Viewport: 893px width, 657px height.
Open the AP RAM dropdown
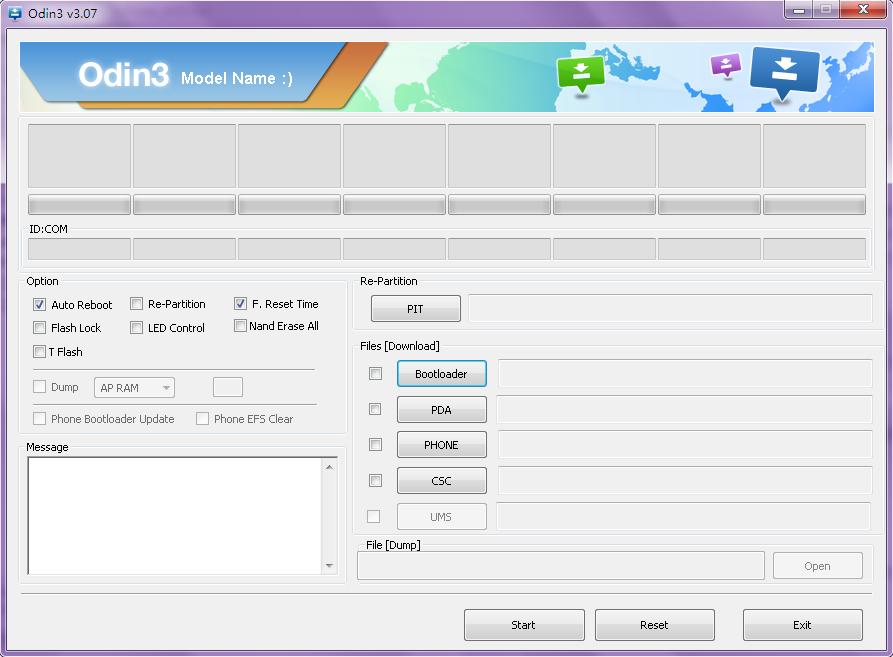point(134,388)
